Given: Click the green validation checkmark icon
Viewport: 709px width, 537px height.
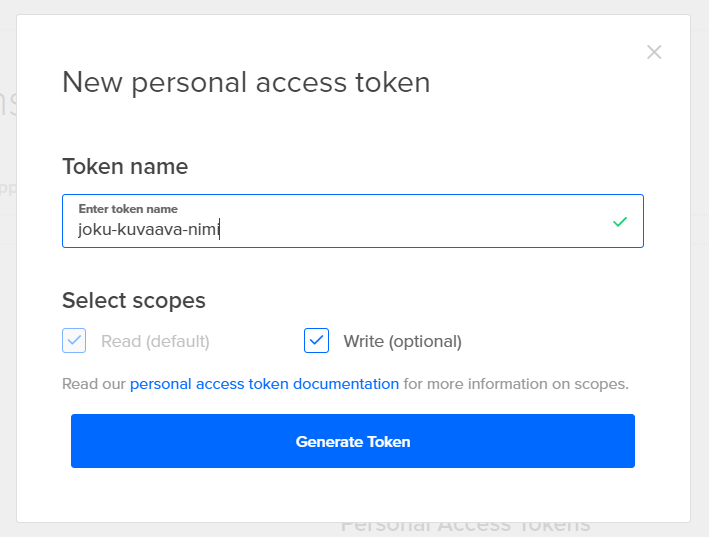Looking at the screenshot, I should tap(620, 221).
